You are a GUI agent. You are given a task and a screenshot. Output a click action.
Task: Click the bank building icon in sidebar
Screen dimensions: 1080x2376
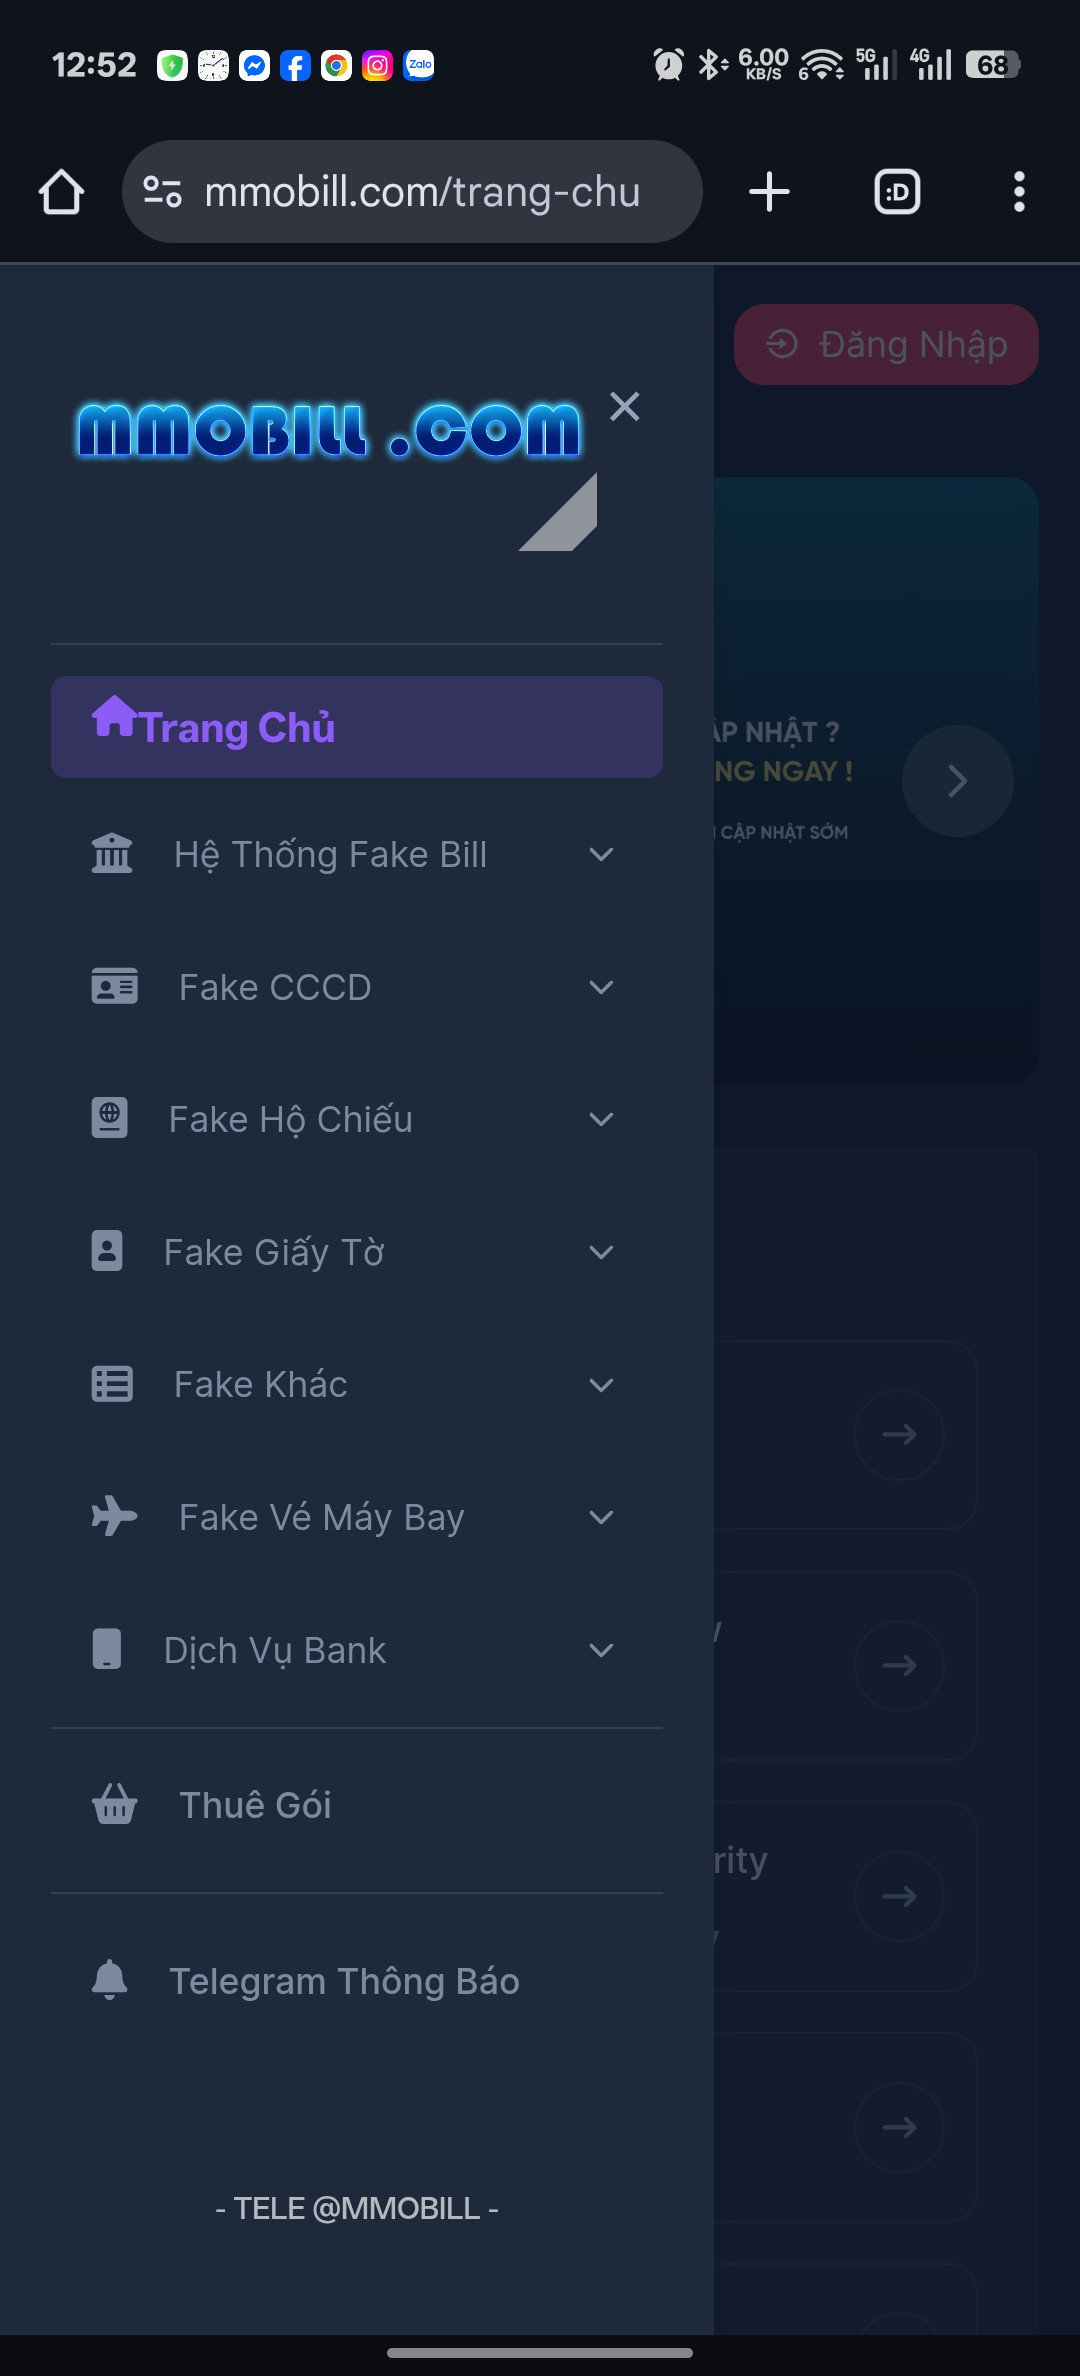click(x=112, y=854)
